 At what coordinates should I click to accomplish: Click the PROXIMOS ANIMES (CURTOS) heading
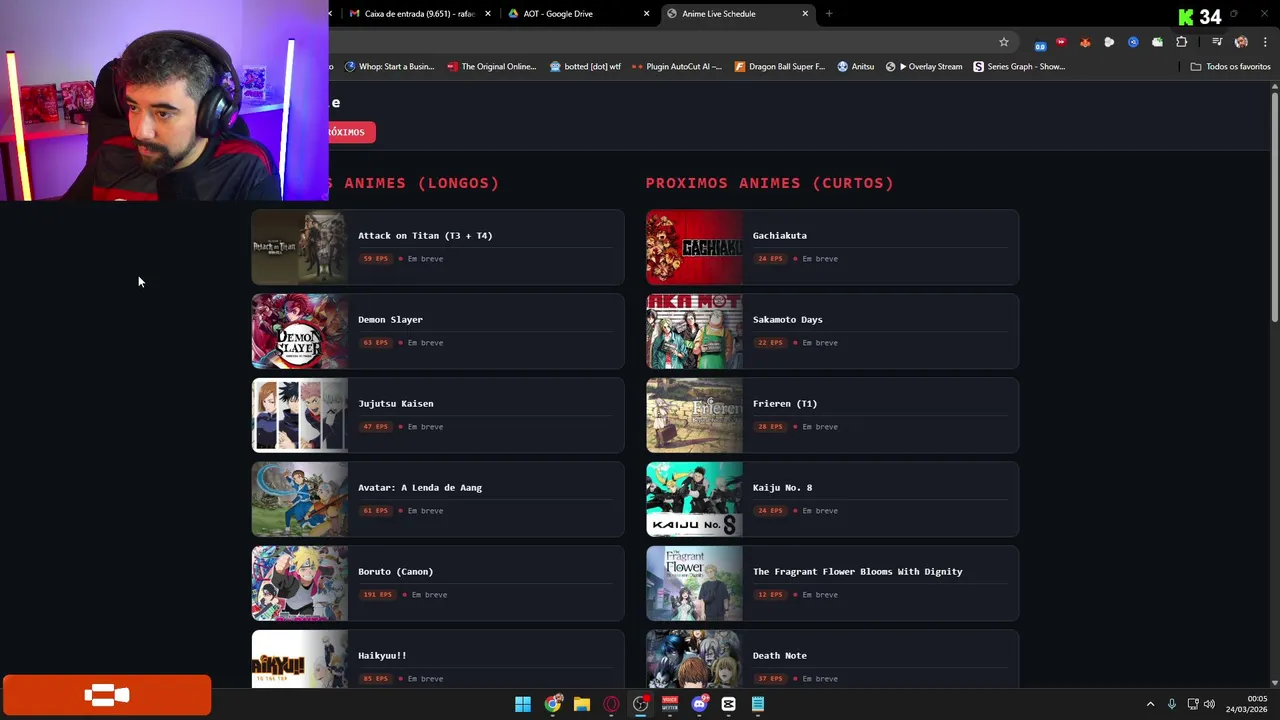click(770, 183)
